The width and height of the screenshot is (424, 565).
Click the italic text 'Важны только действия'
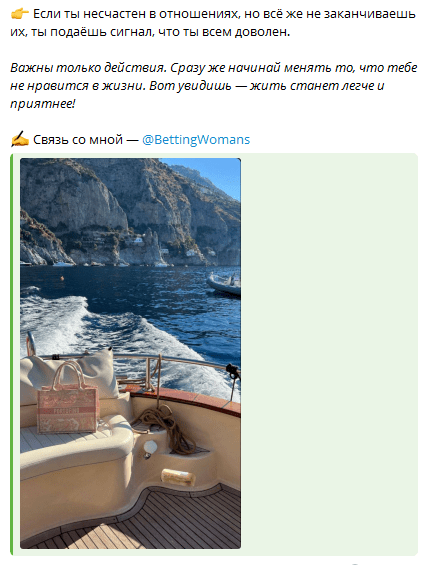tap(88, 68)
